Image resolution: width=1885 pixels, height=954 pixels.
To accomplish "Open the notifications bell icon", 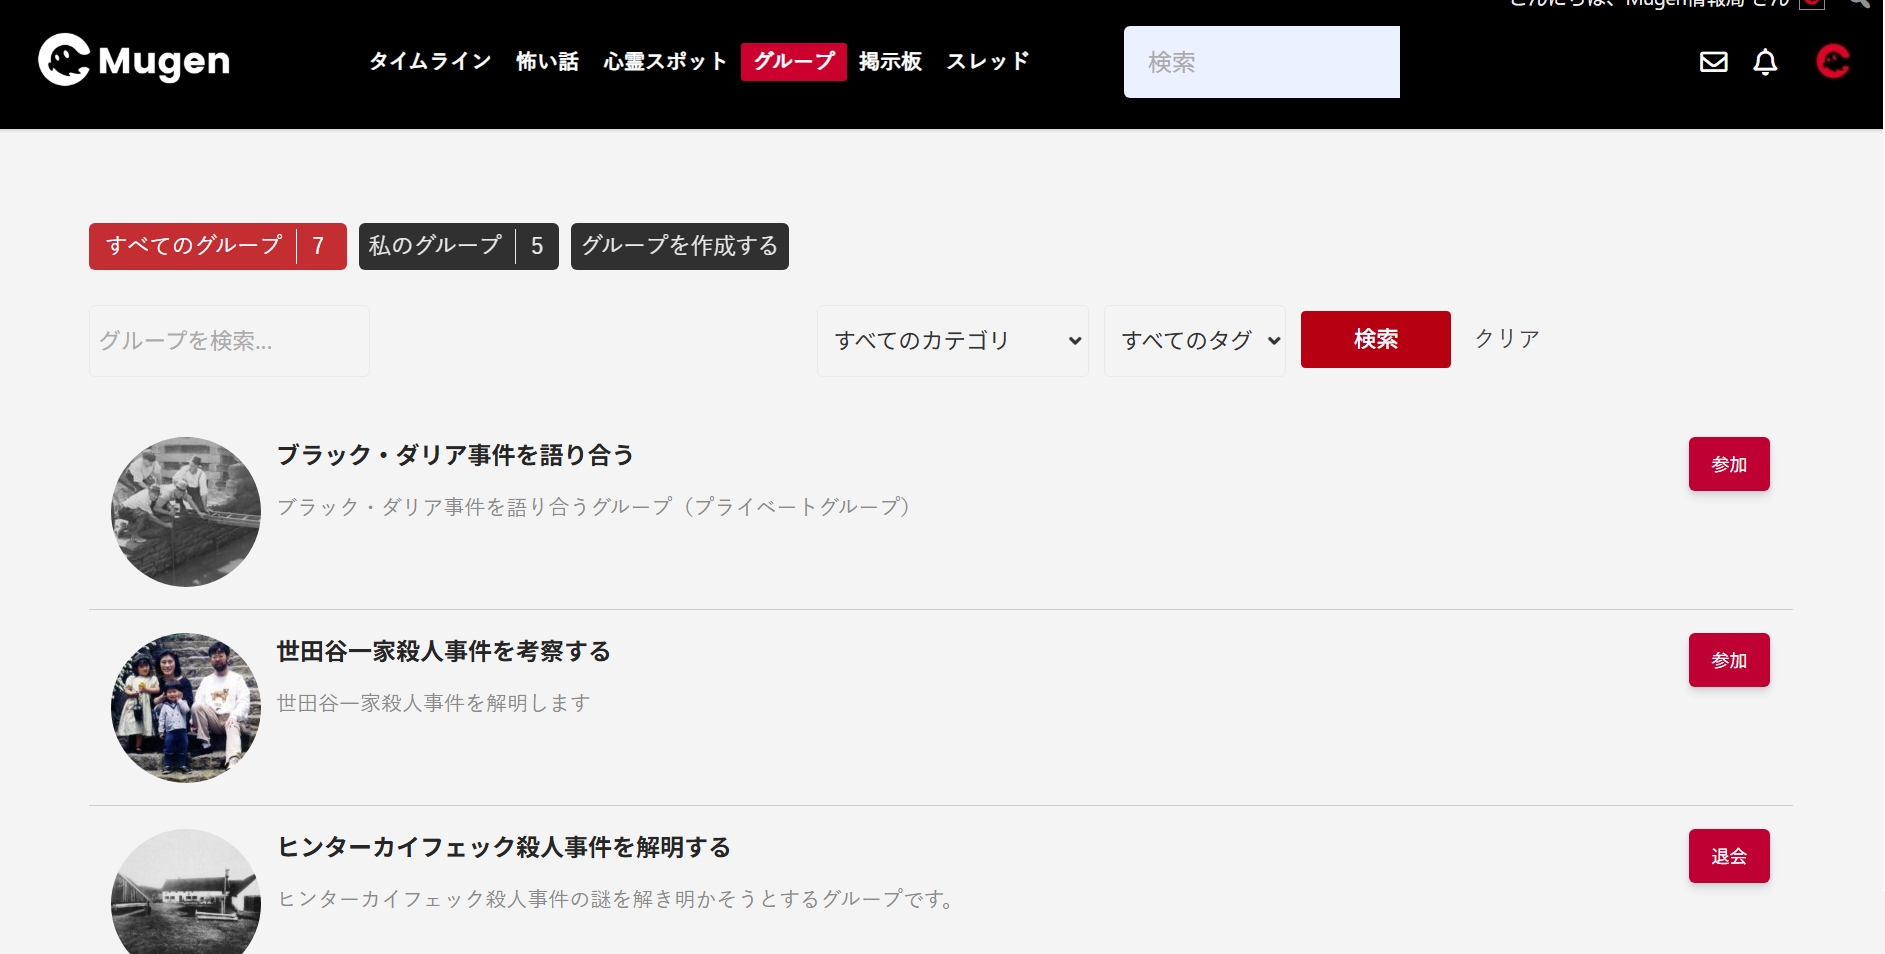I will coord(1765,62).
